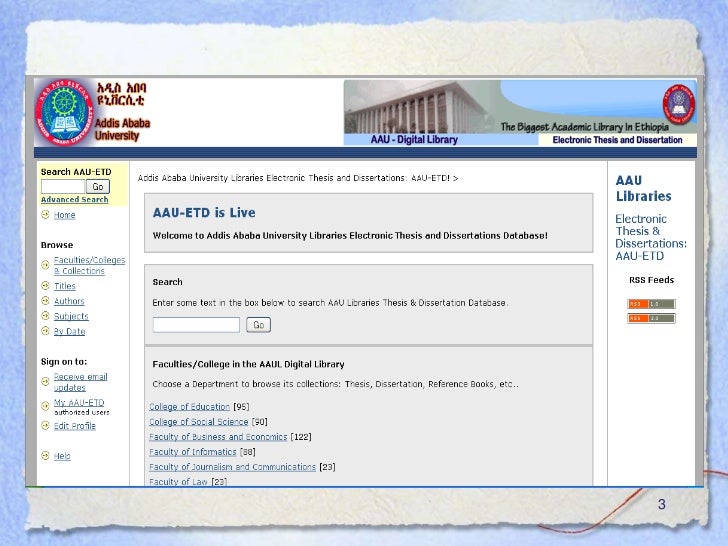Click the main panel Go button
The image size is (728, 546).
click(259, 325)
